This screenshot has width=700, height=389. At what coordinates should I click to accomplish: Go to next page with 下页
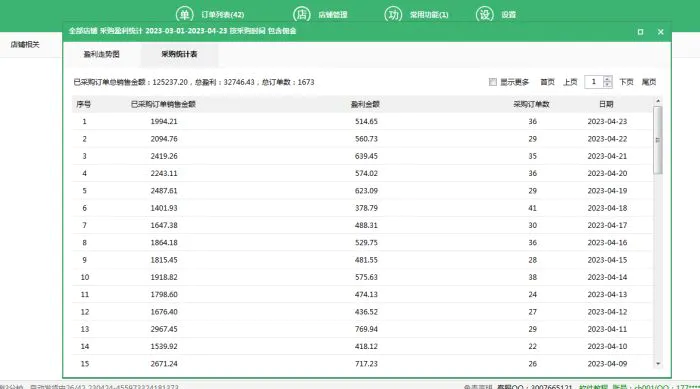[x=626, y=82]
